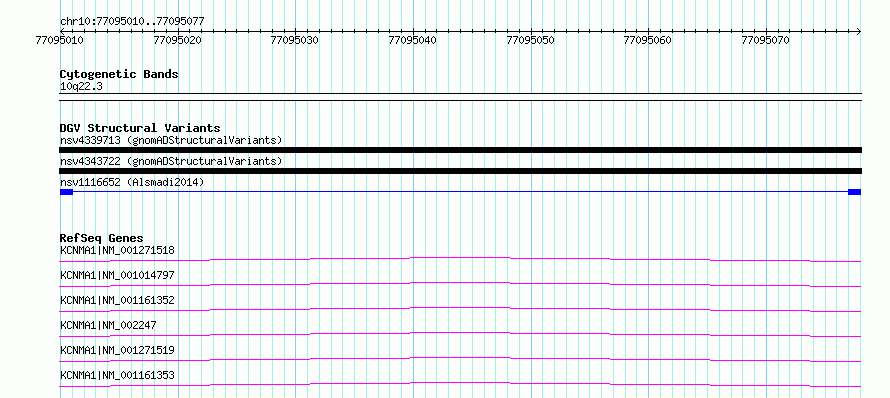Click the RefSeq Genes track heading
Image resolution: width=890 pixels, height=398 pixels.
point(102,238)
